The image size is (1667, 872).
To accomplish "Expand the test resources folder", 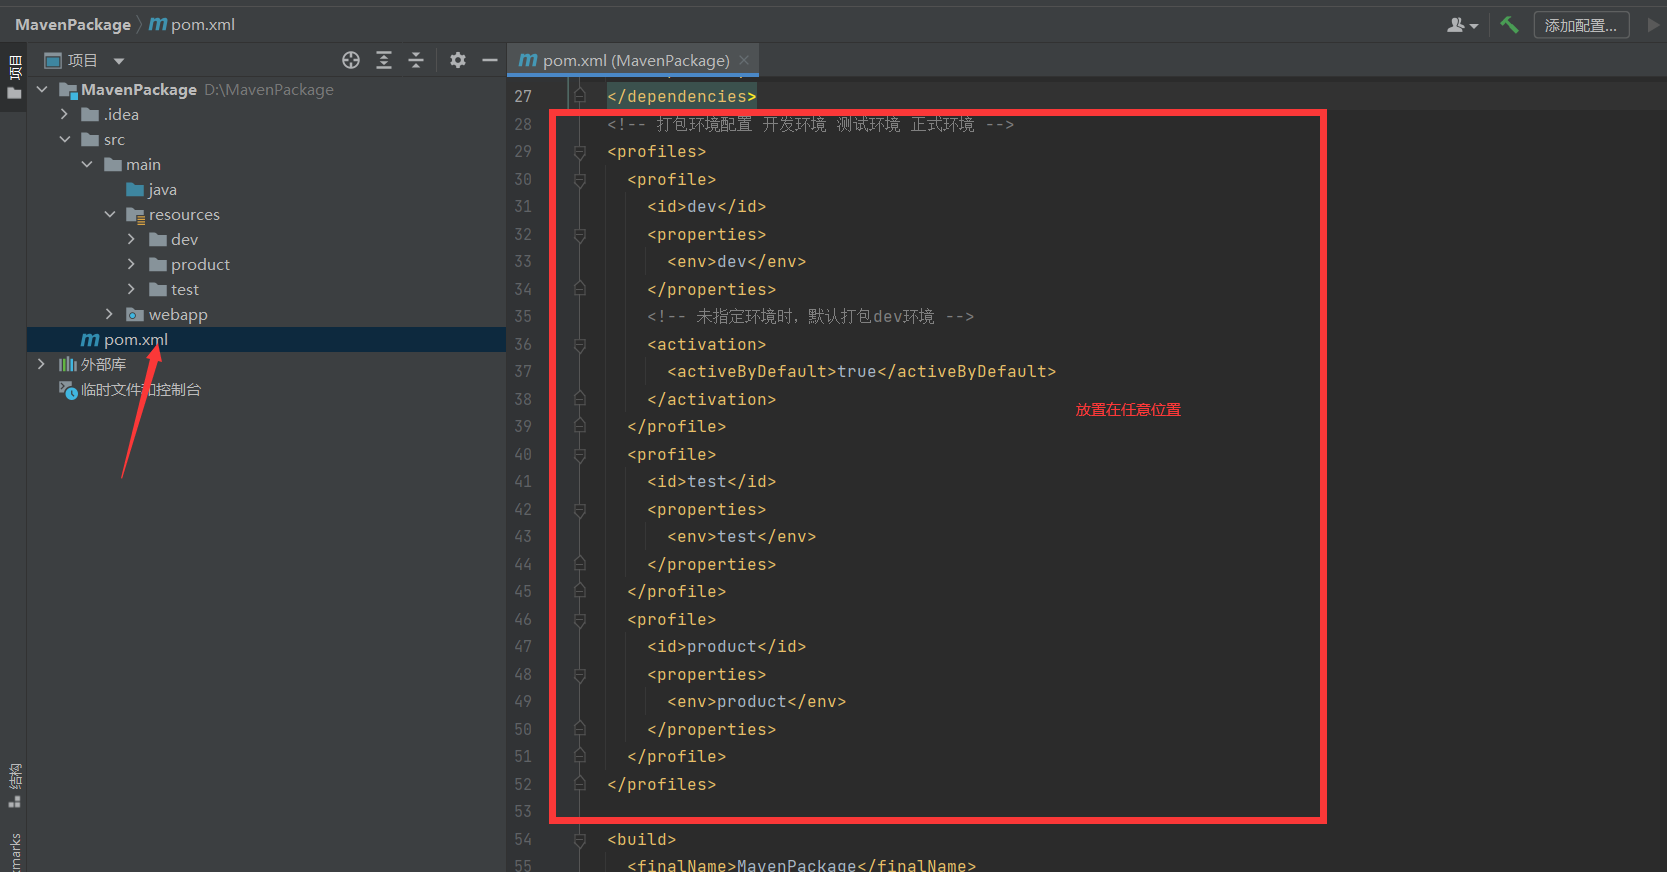I will 131,289.
